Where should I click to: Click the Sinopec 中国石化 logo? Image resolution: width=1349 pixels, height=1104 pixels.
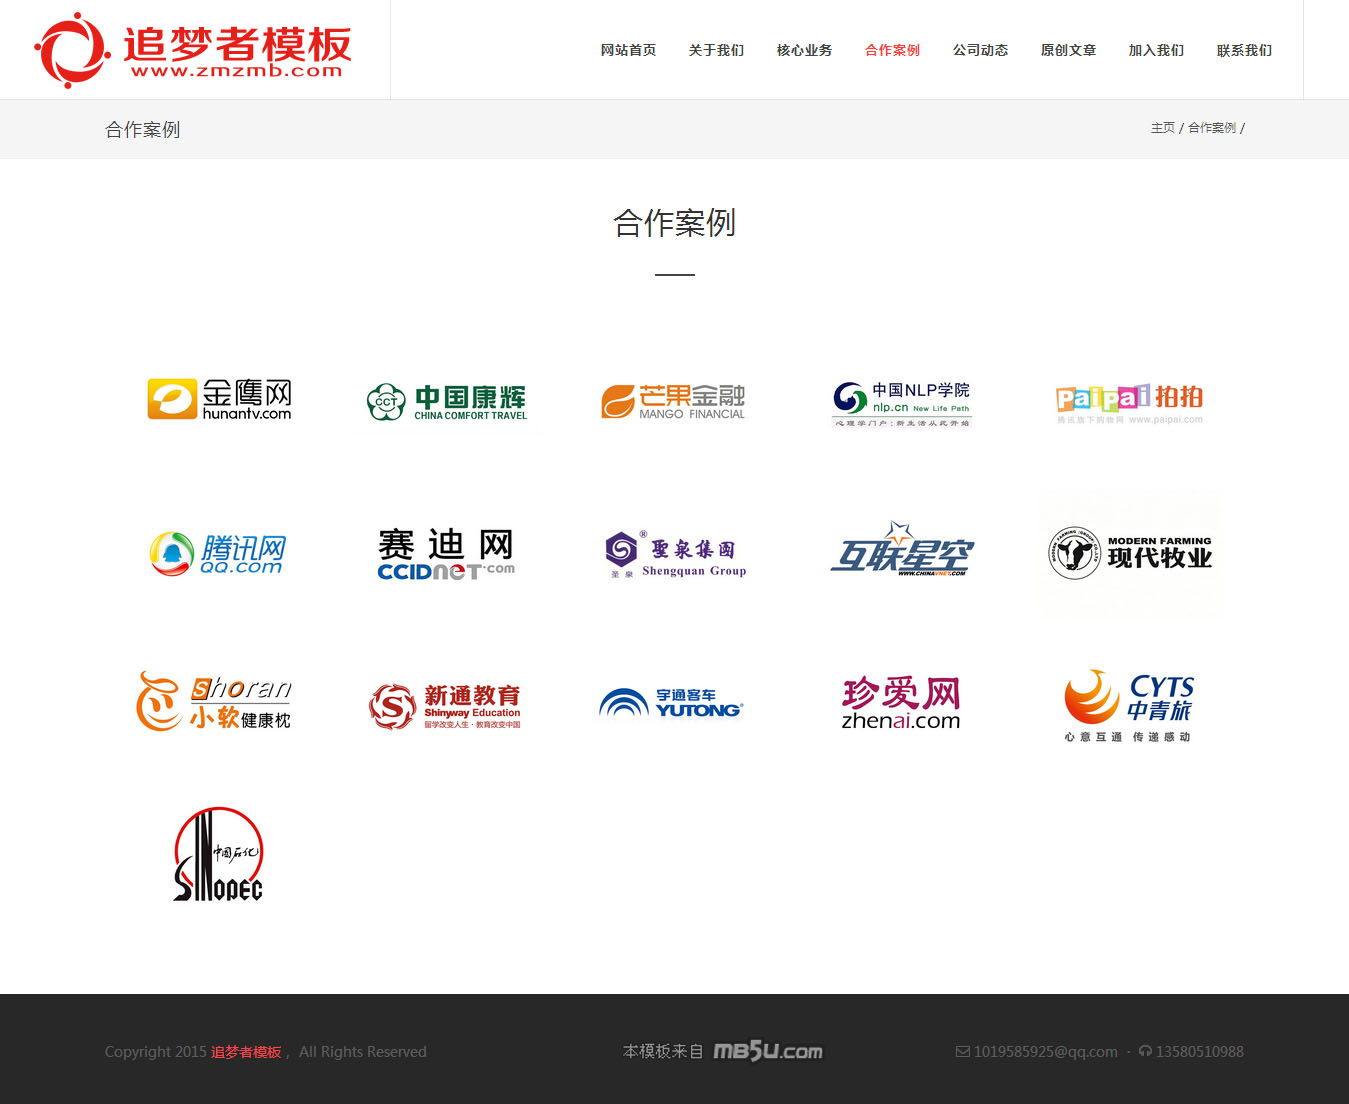tap(218, 855)
